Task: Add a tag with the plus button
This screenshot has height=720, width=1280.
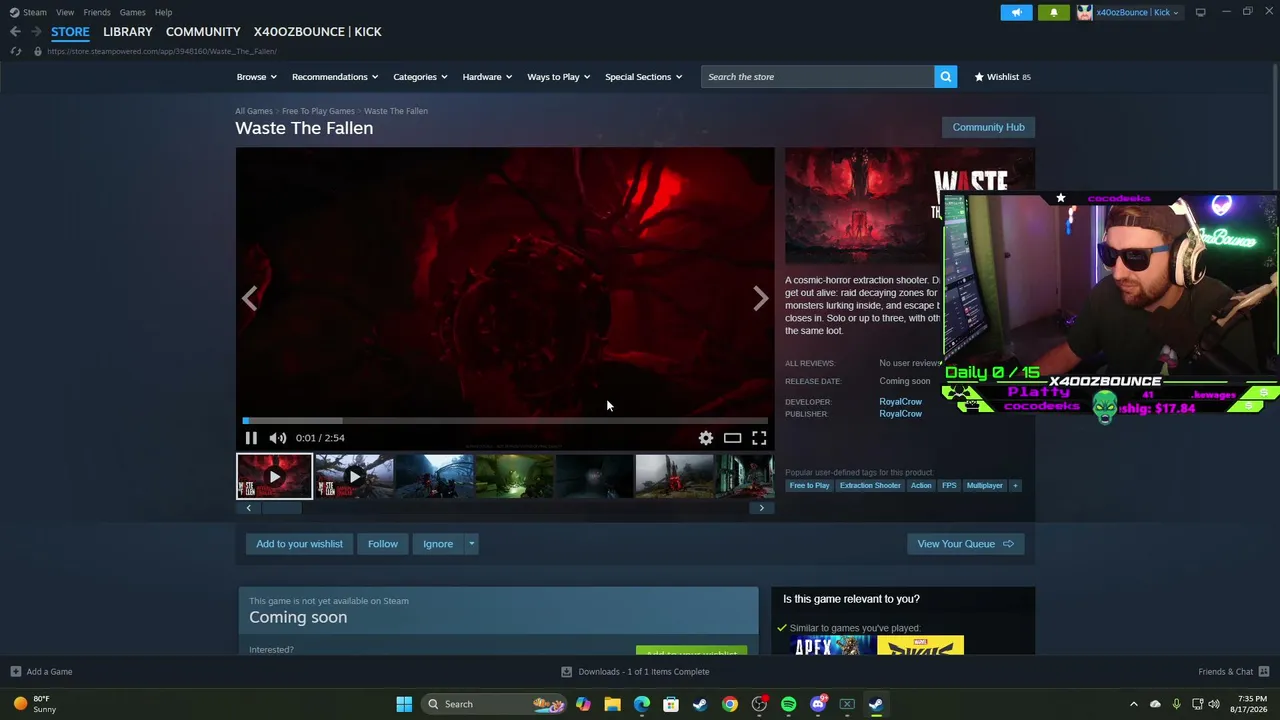Action: (1015, 486)
